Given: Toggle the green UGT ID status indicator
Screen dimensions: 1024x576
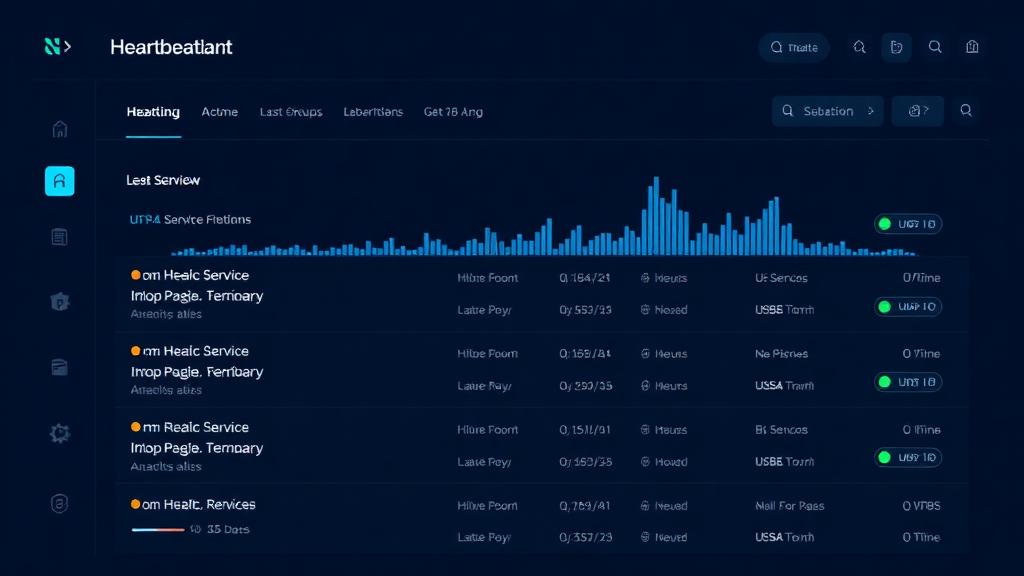Looking at the screenshot, I should [907, 224].
